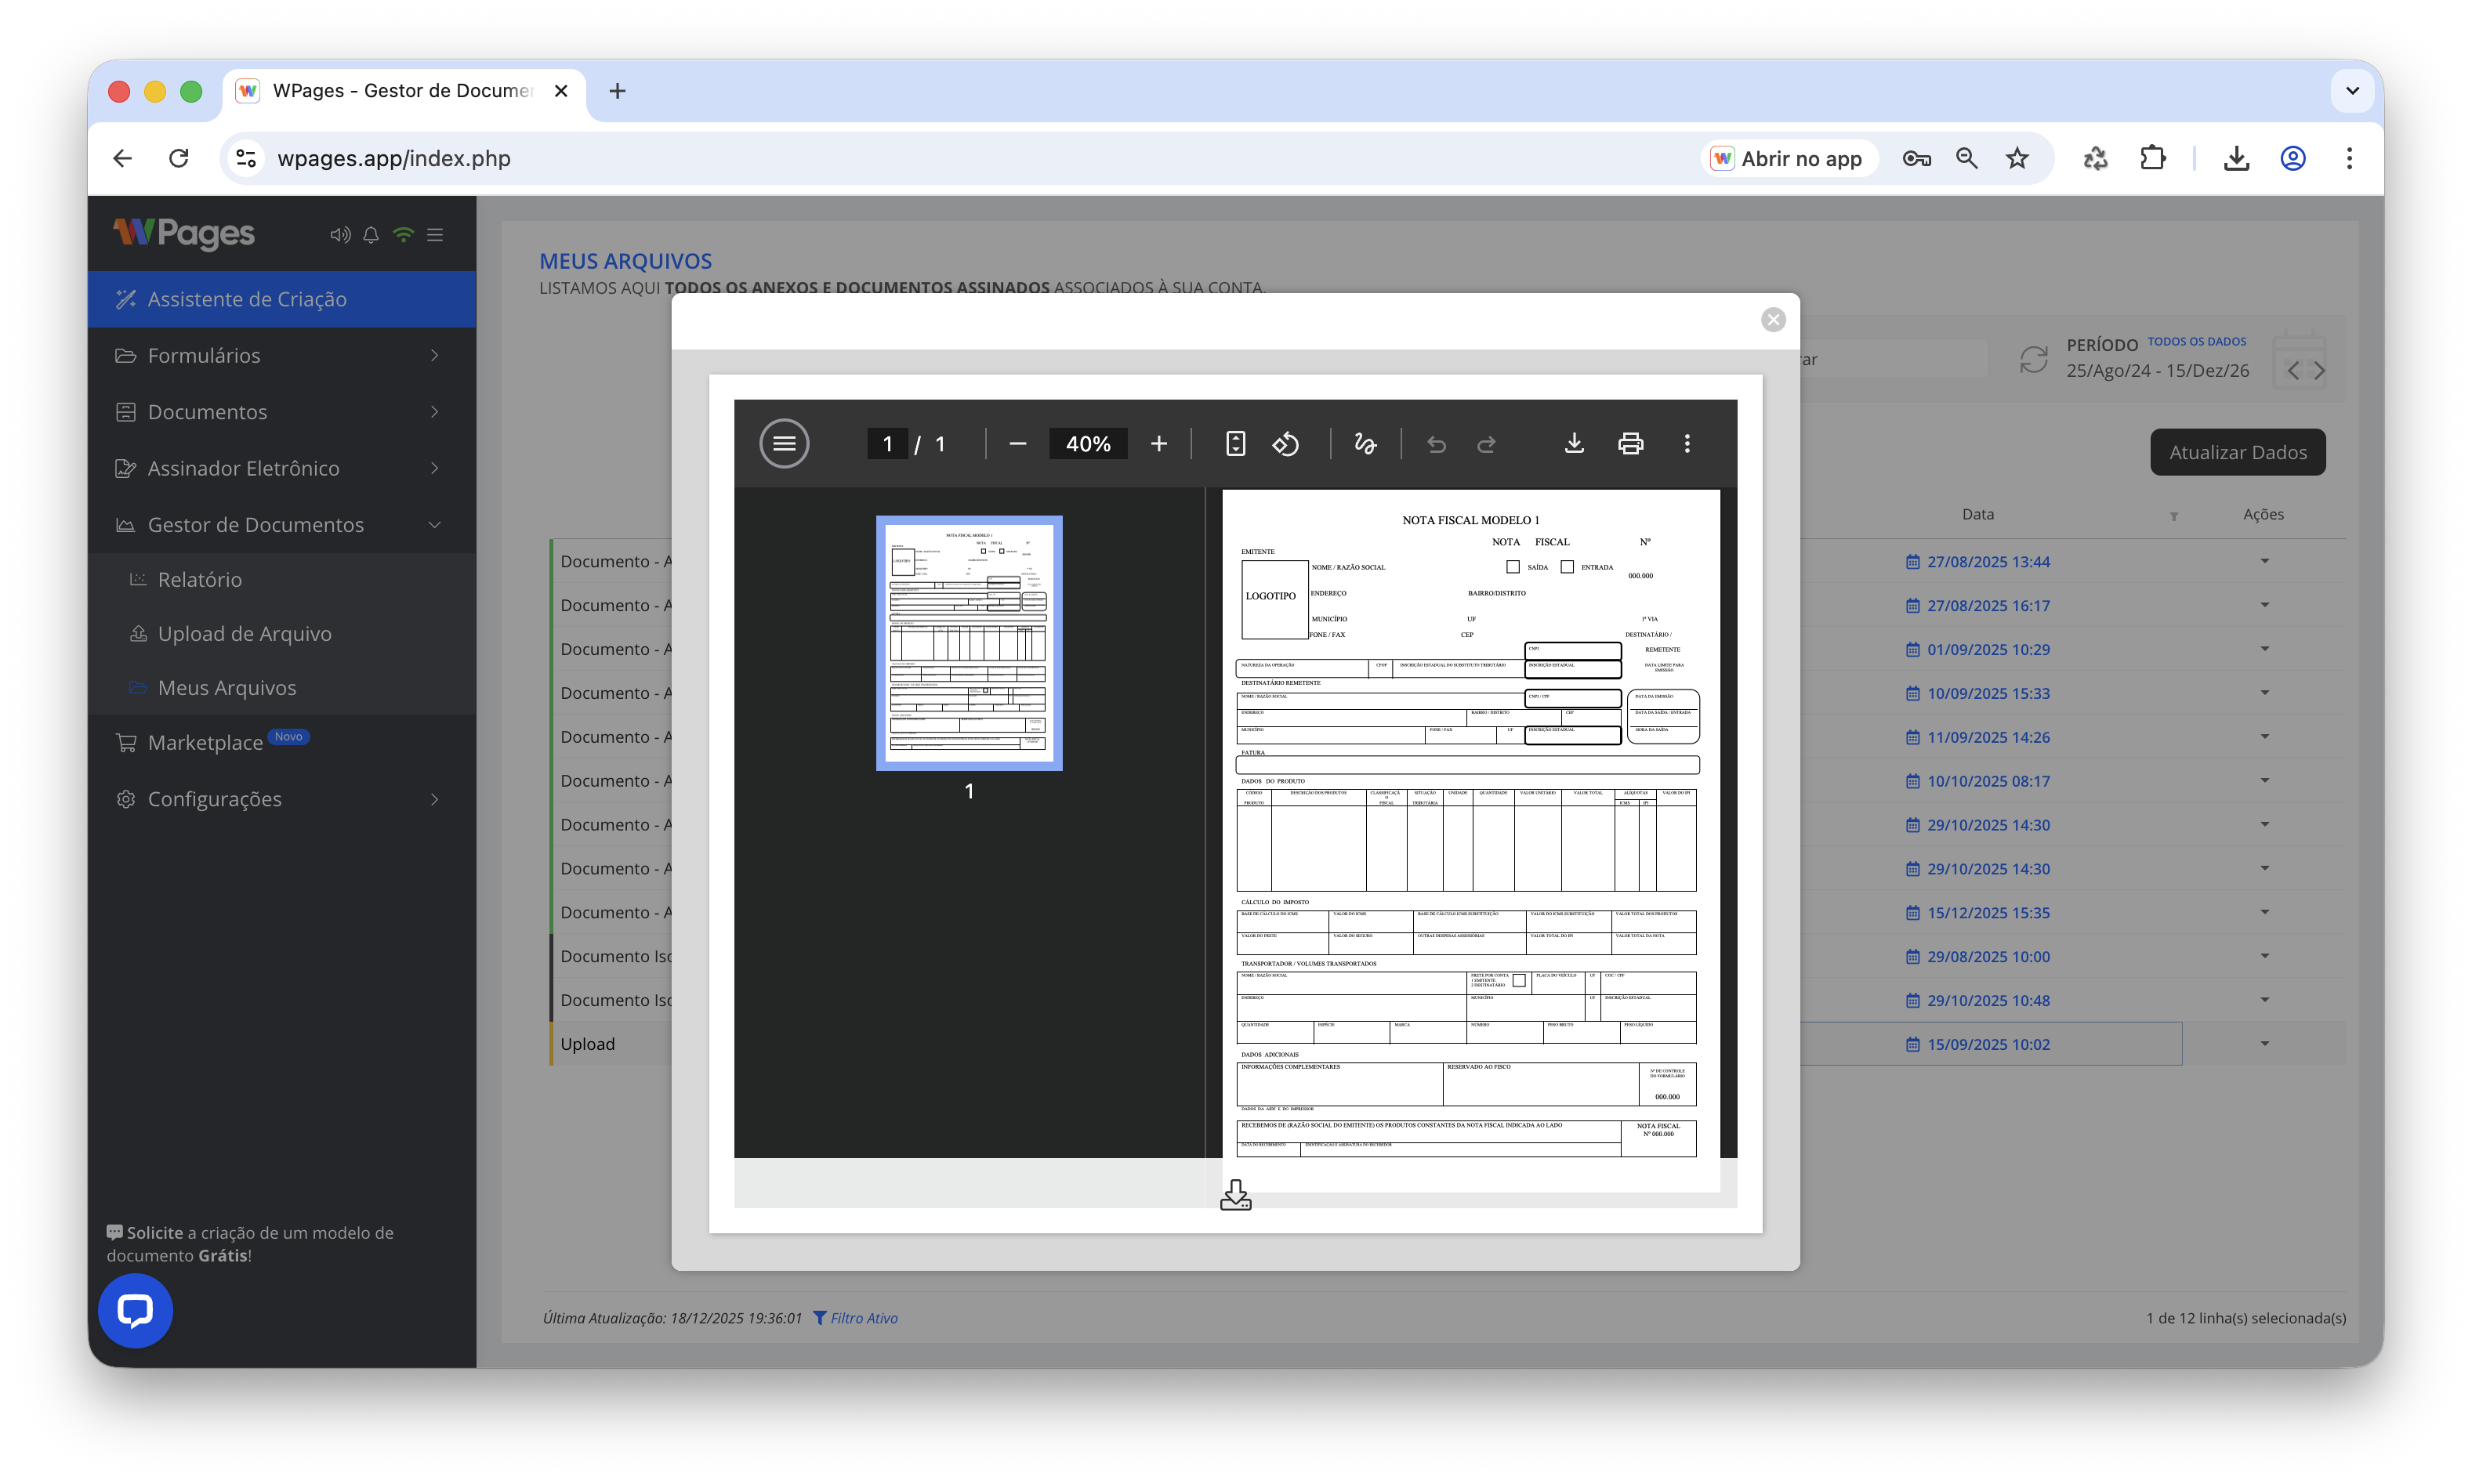
Task: Click the download icon below the PDF
Action: pyautogui.click(x=1235, y=1194)
